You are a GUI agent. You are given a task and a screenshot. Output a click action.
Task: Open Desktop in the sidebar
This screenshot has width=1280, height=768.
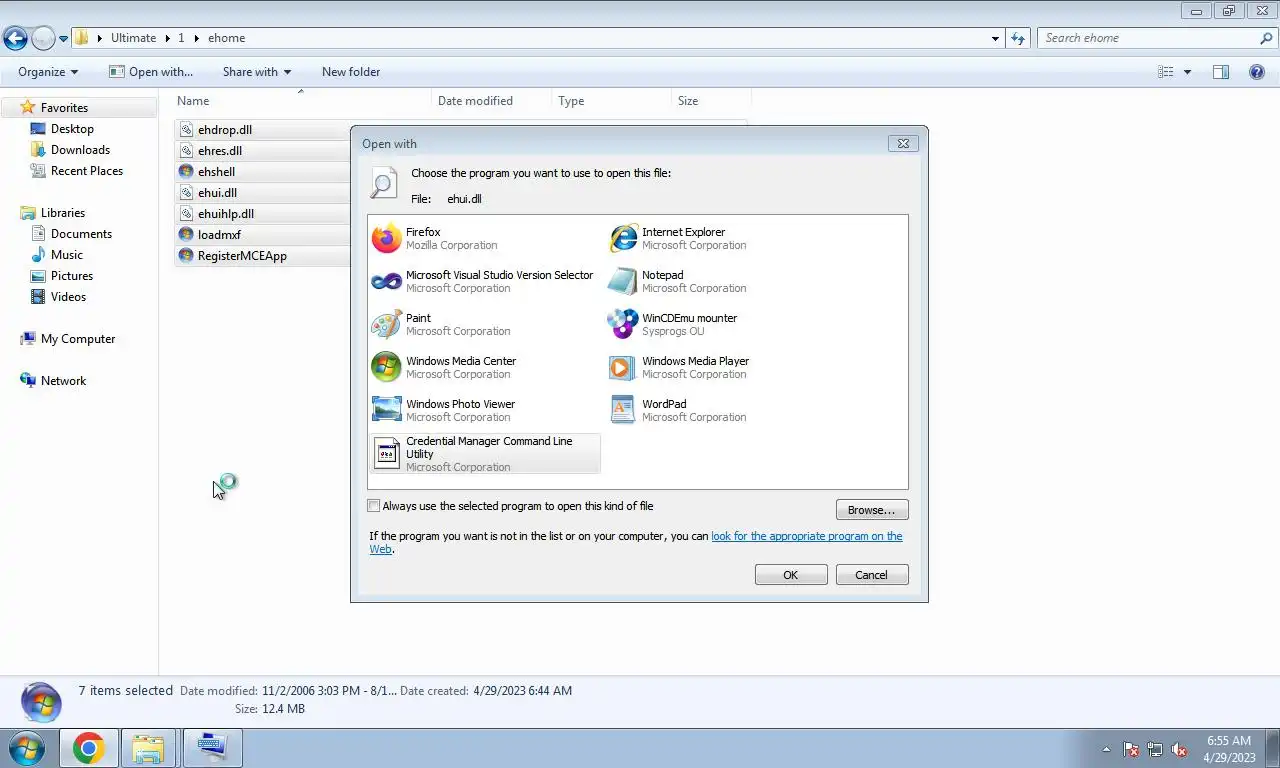(x=72, y=129)
